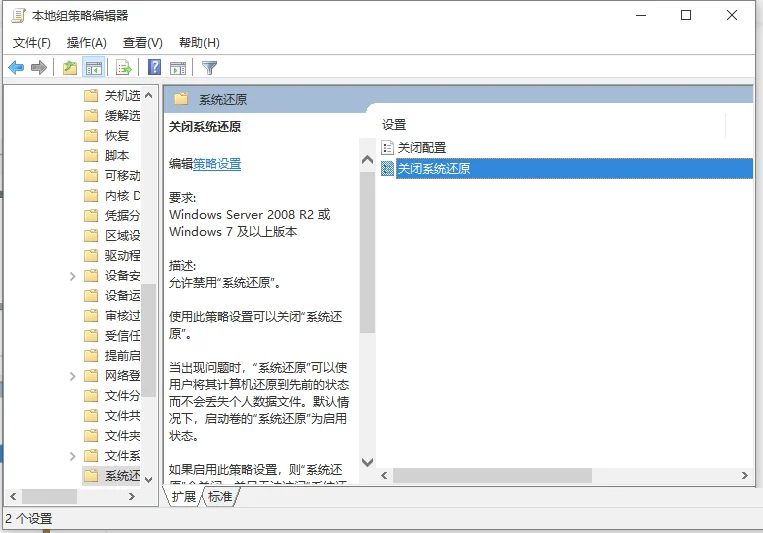Select the 设备运 tree folder
Viewport: 763px width, 533px height.
tap(111, 295)
